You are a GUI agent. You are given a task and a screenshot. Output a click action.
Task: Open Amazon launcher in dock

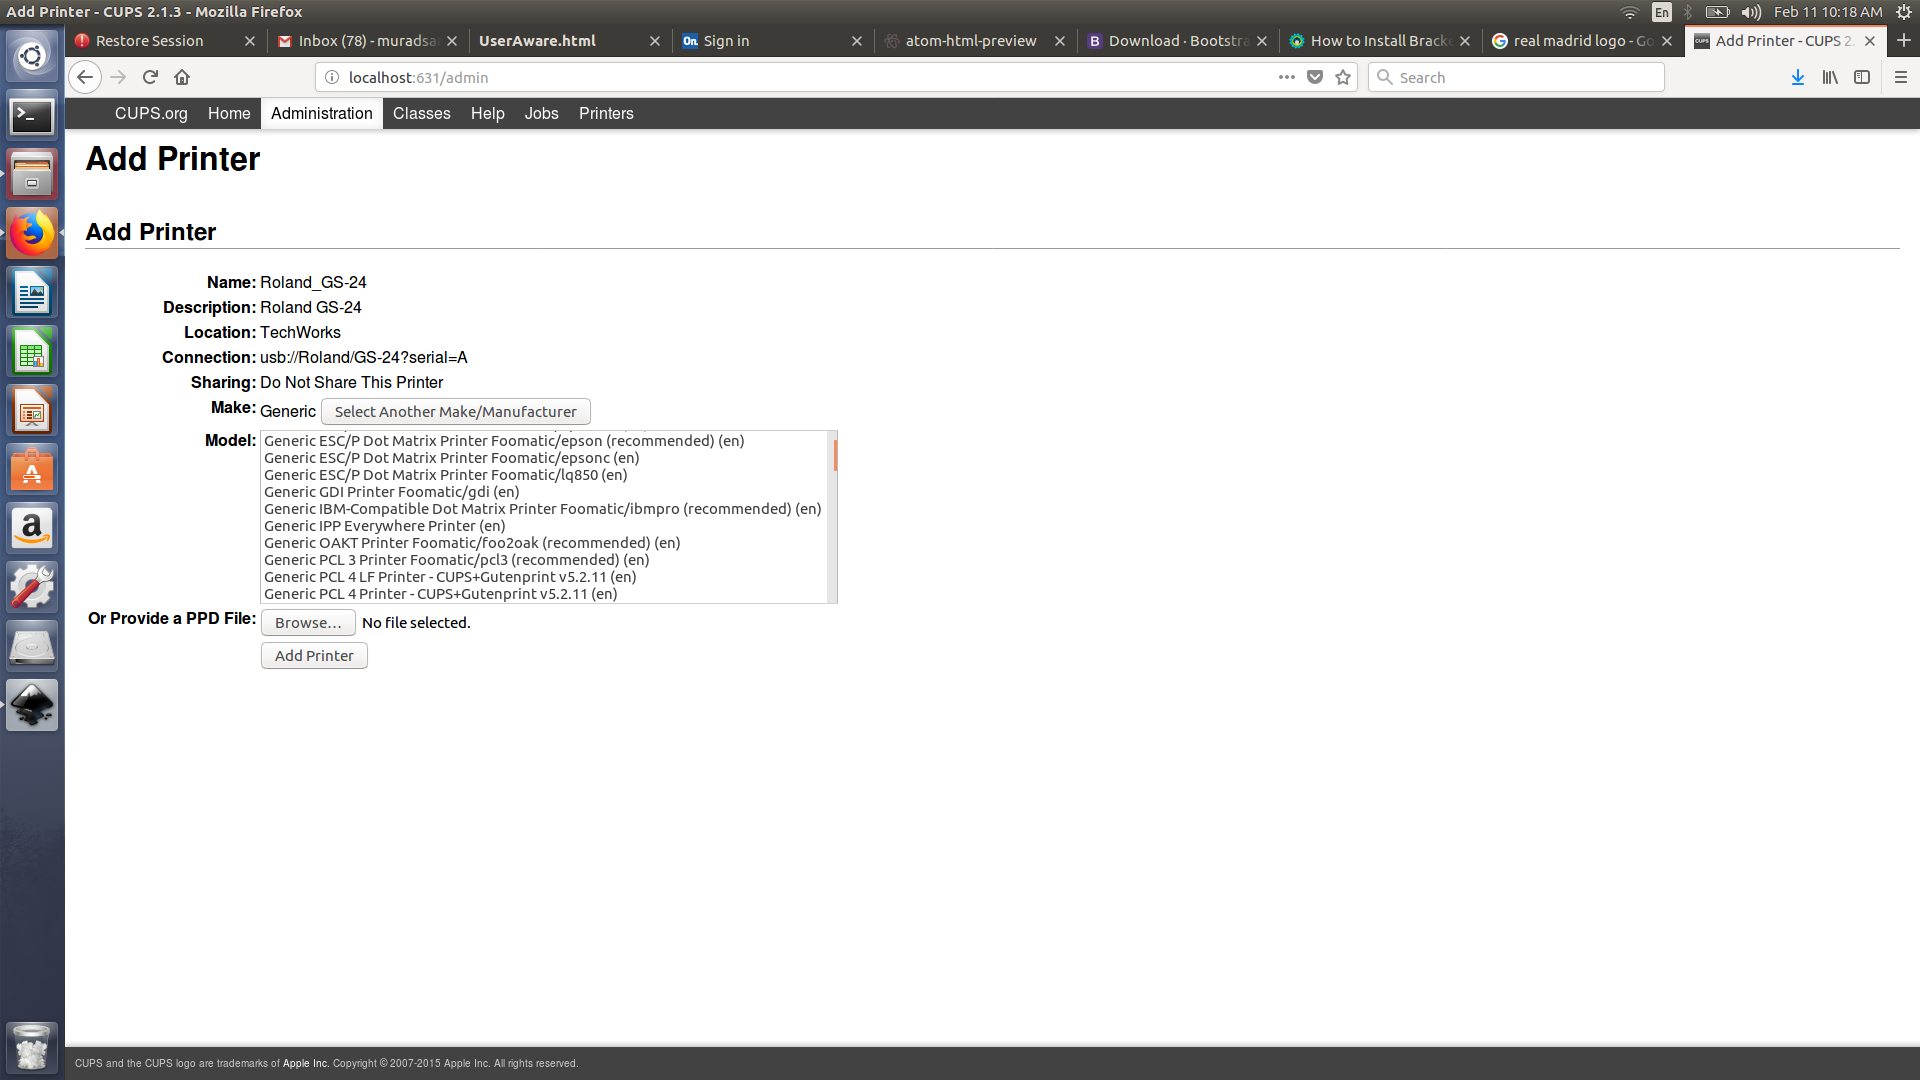coord(32,529)
